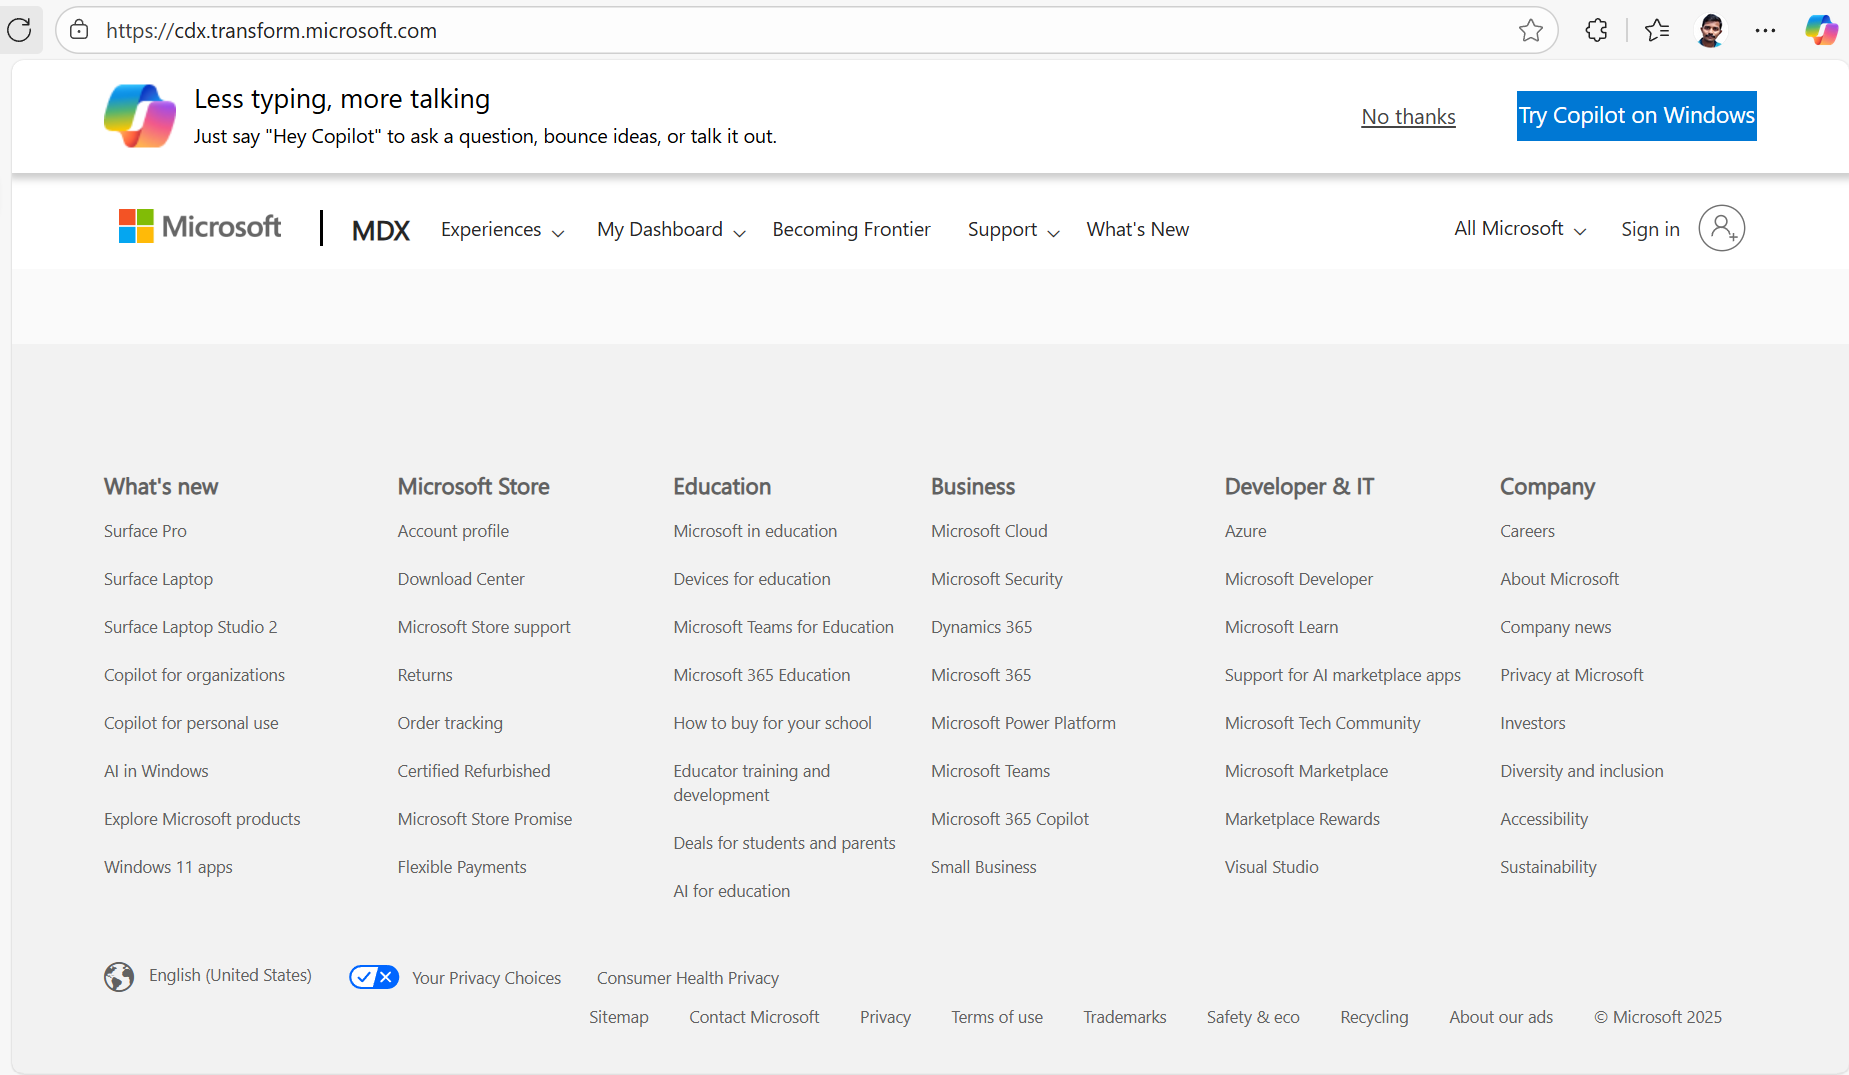Open the Accessibility link under Company
This screenshot has width=1849, height=1075.
point(1544,819)
